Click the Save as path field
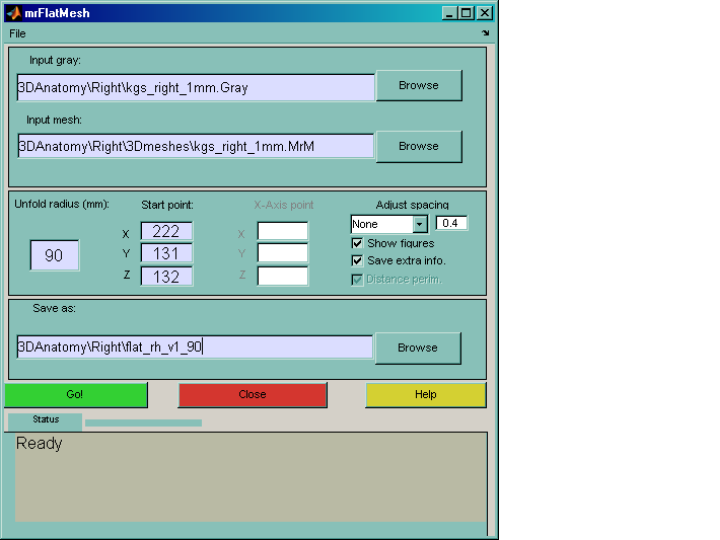Image resolution: width=720 pixels, height=540 pixels. [x=195, y=348]
